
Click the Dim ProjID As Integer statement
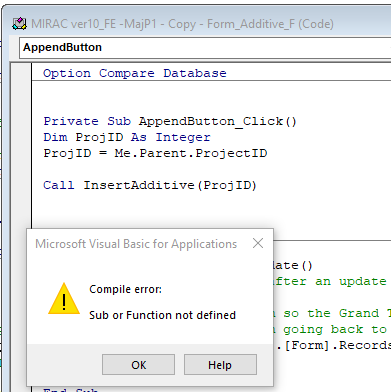127,137
